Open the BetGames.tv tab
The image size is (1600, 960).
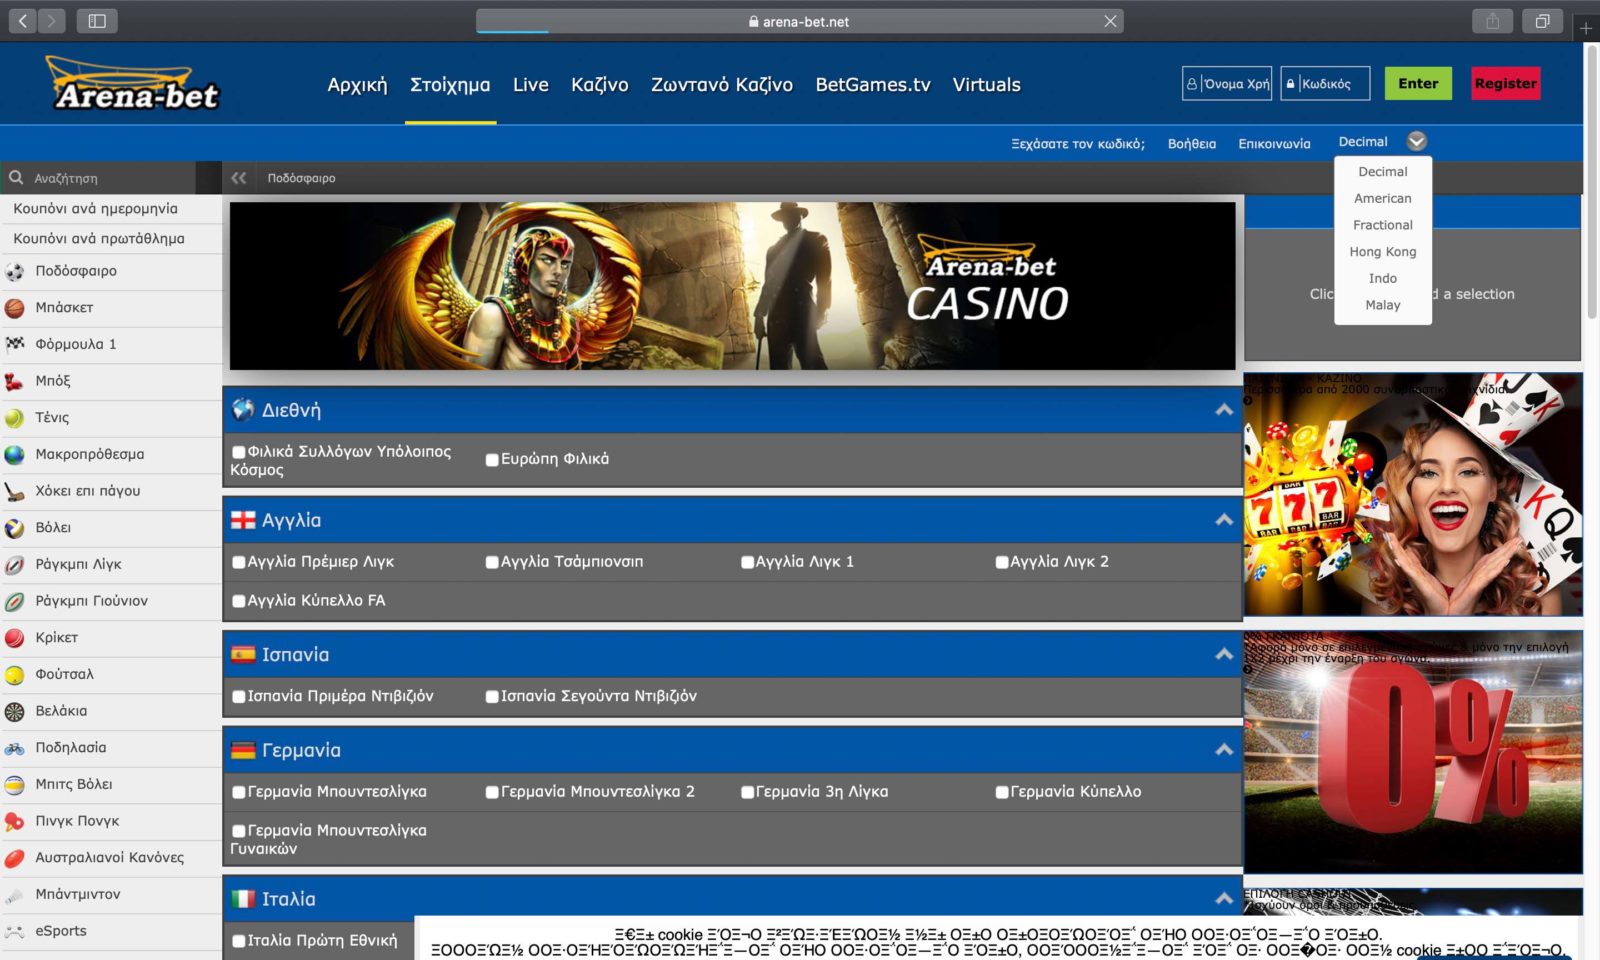873,85
